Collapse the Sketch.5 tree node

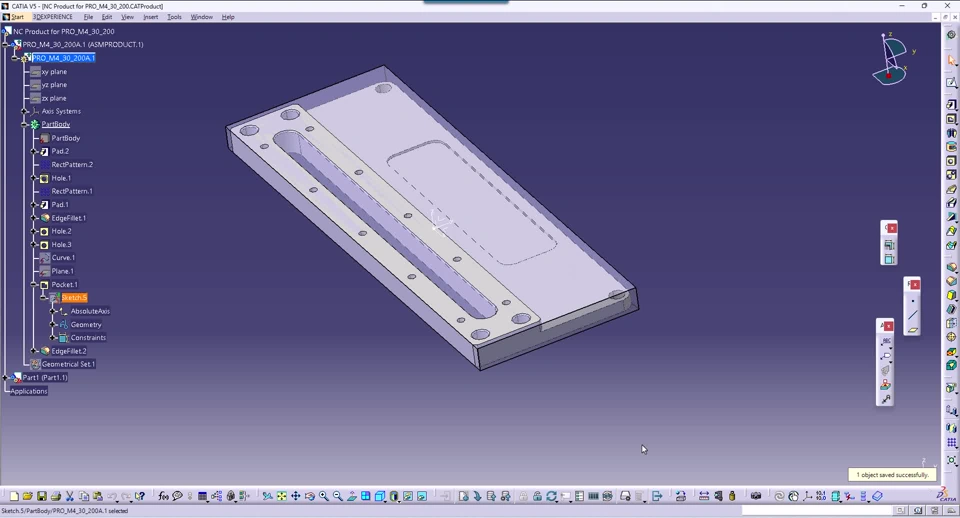click(x=44, y=298)
